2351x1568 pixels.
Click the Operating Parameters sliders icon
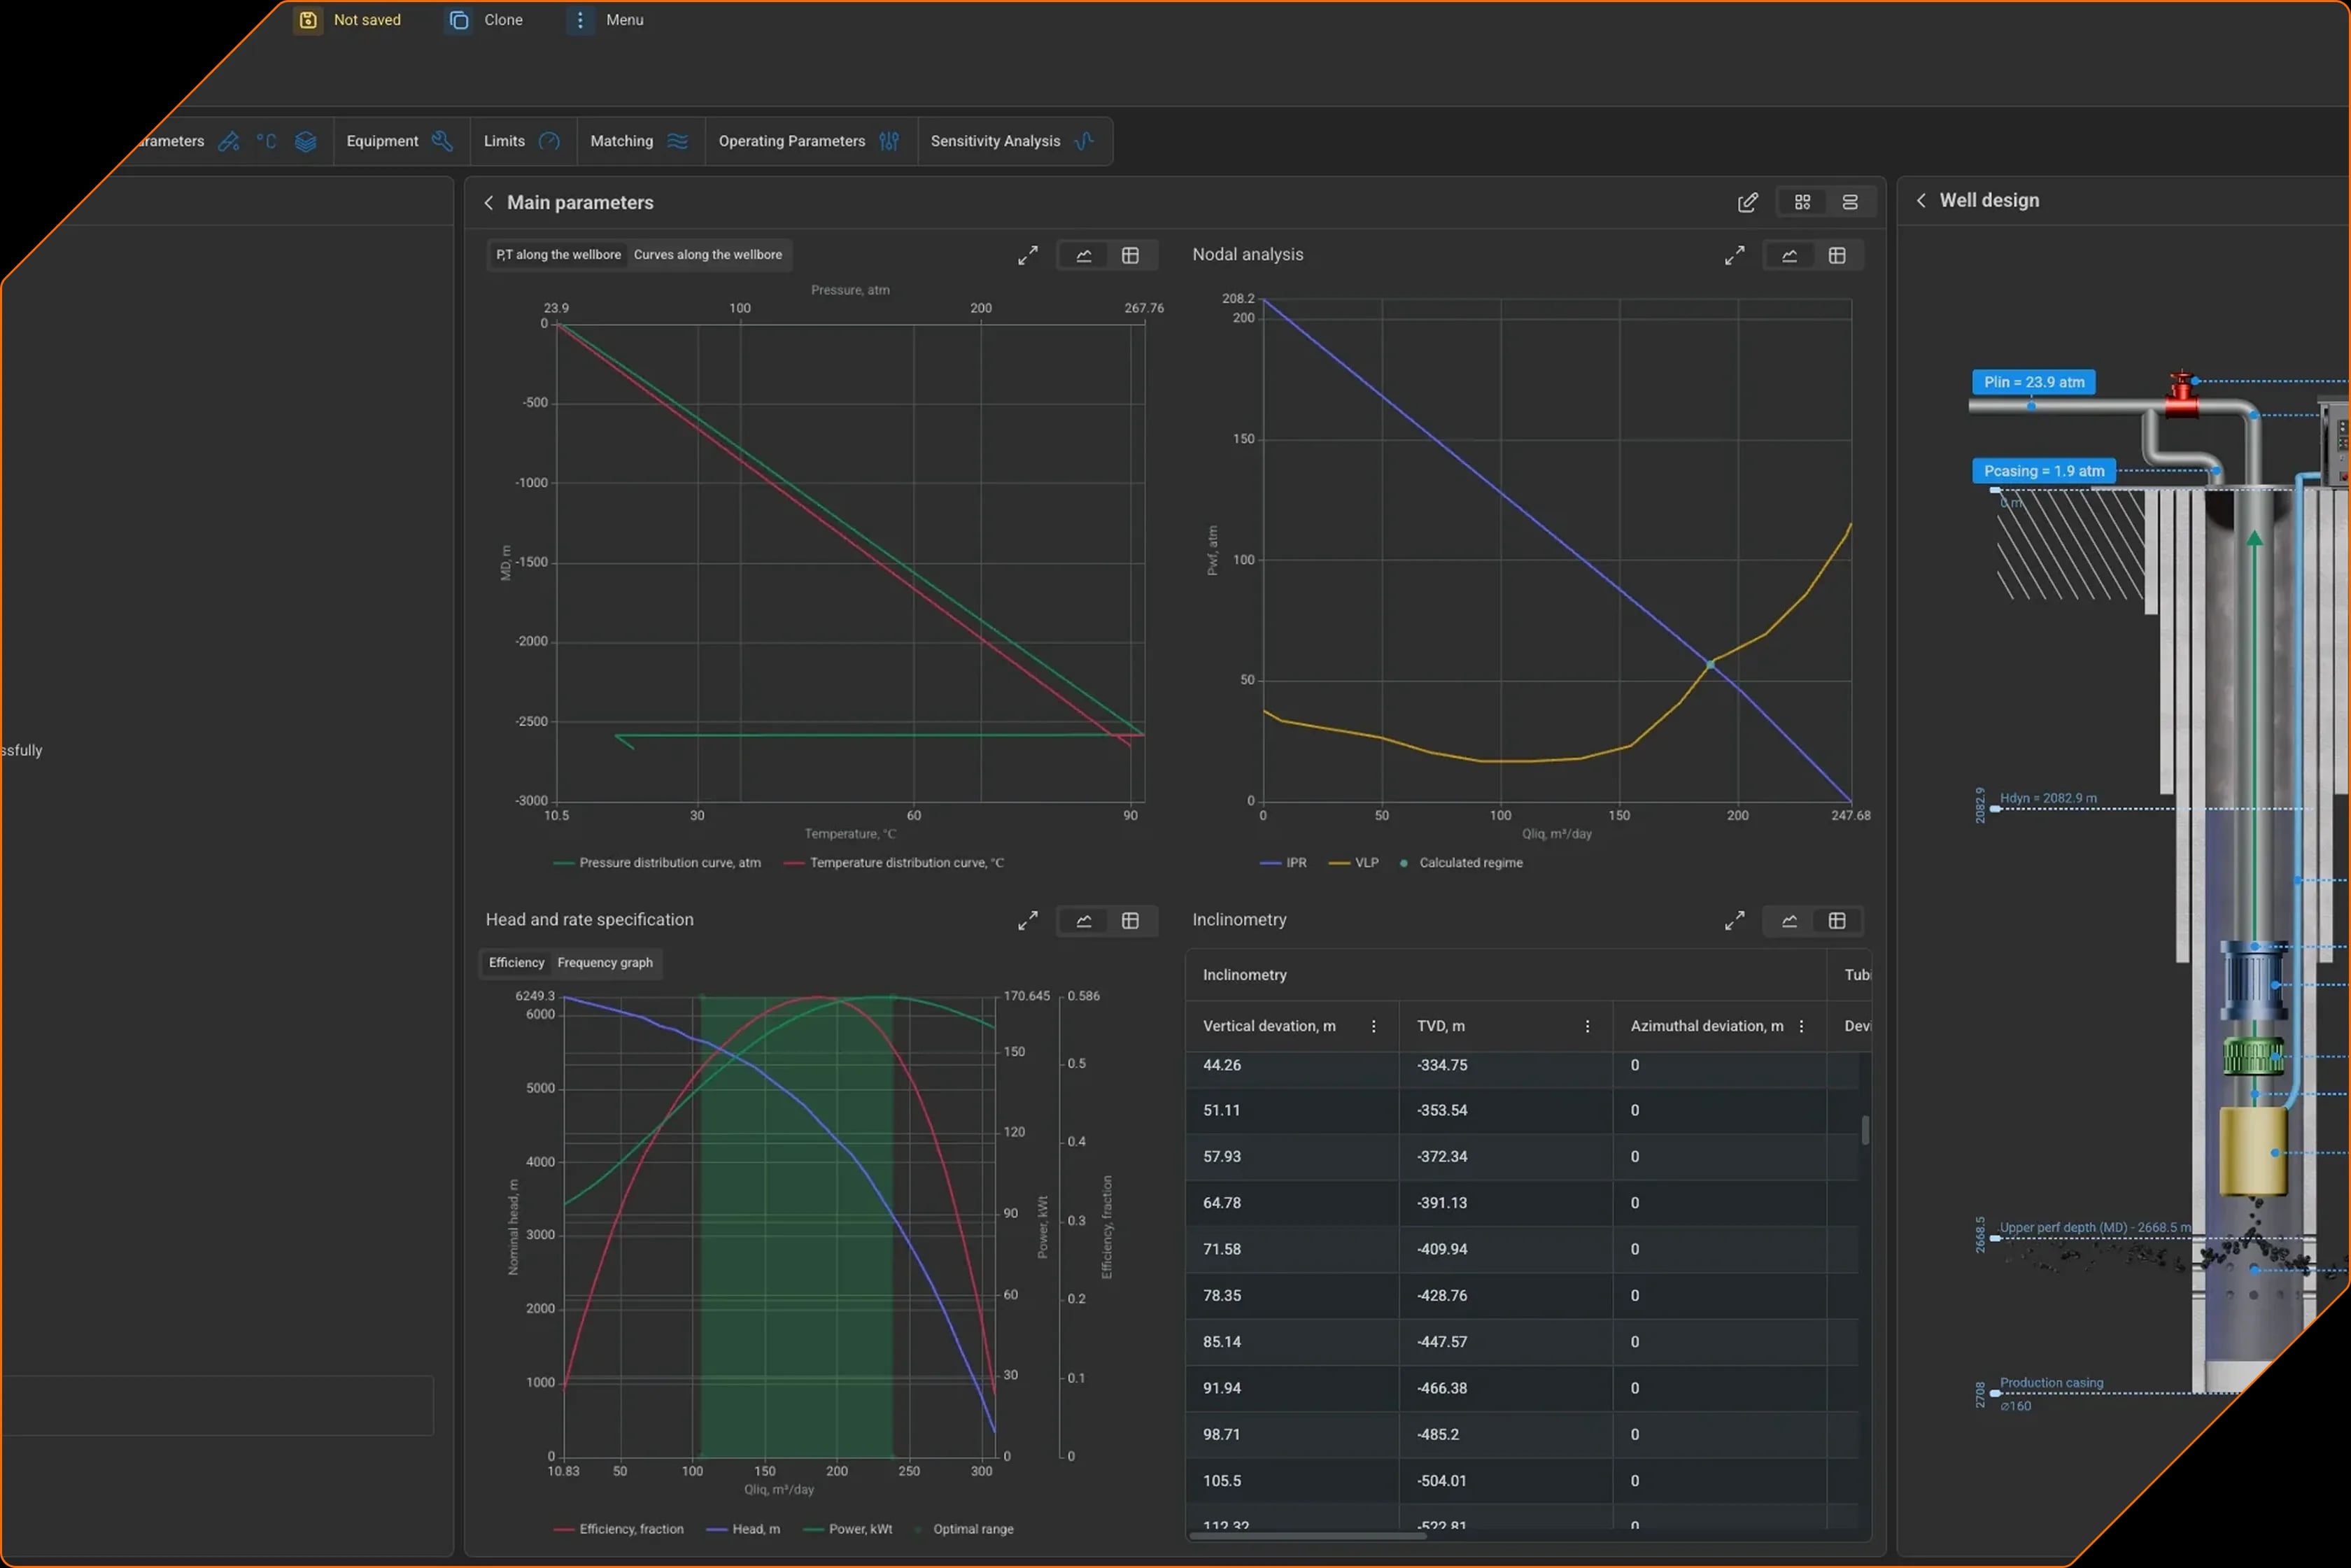889,141
